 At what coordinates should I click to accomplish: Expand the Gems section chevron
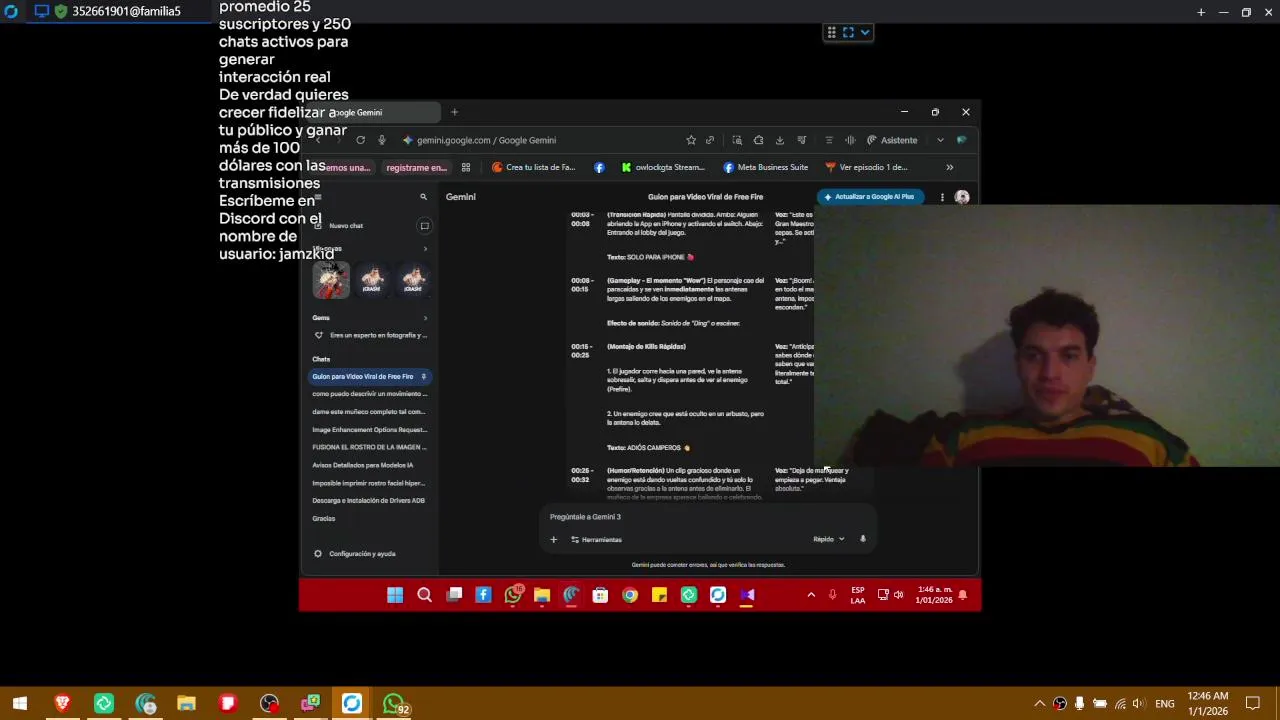425,318
